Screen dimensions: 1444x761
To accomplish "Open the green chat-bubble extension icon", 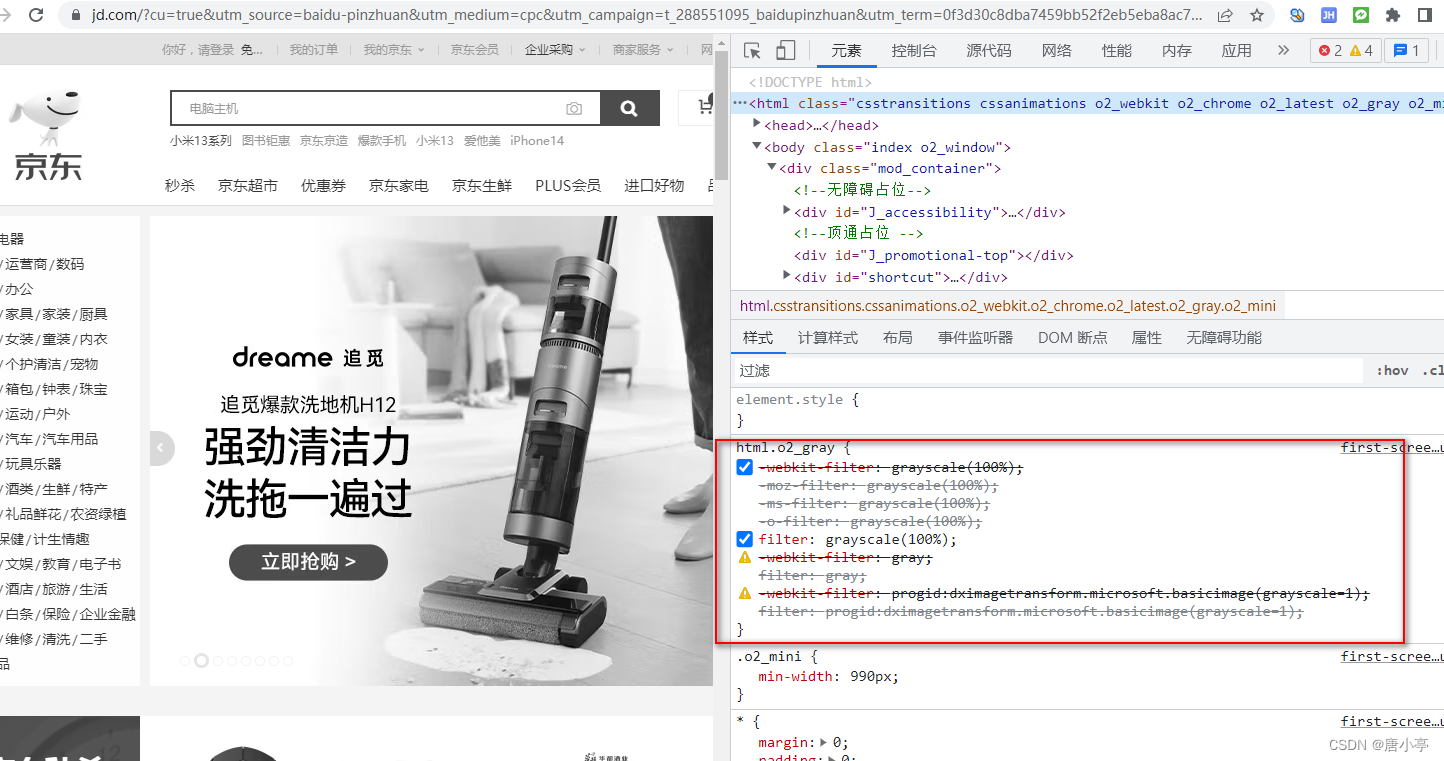I will point(1361,15).
